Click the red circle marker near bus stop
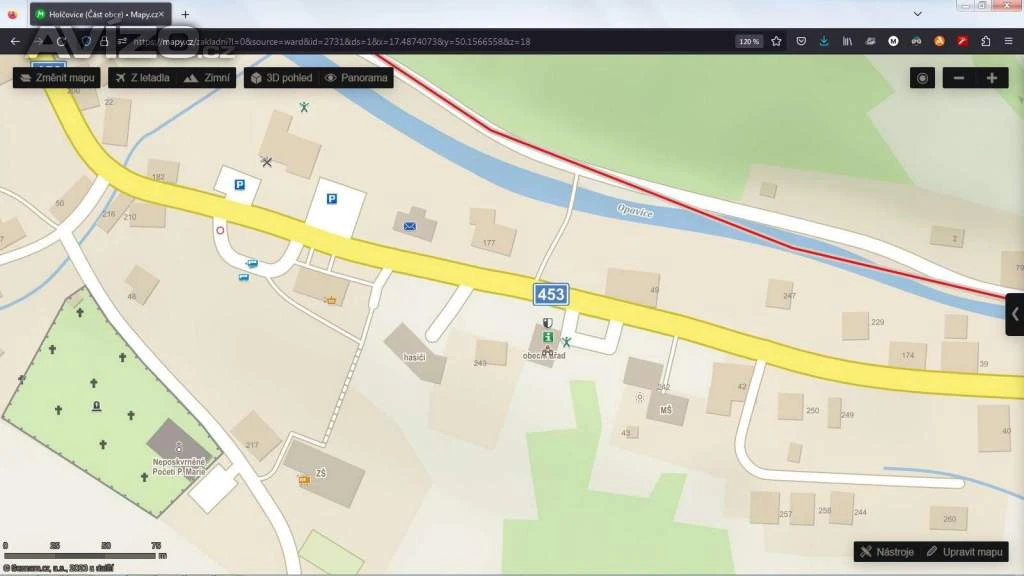 220,231
